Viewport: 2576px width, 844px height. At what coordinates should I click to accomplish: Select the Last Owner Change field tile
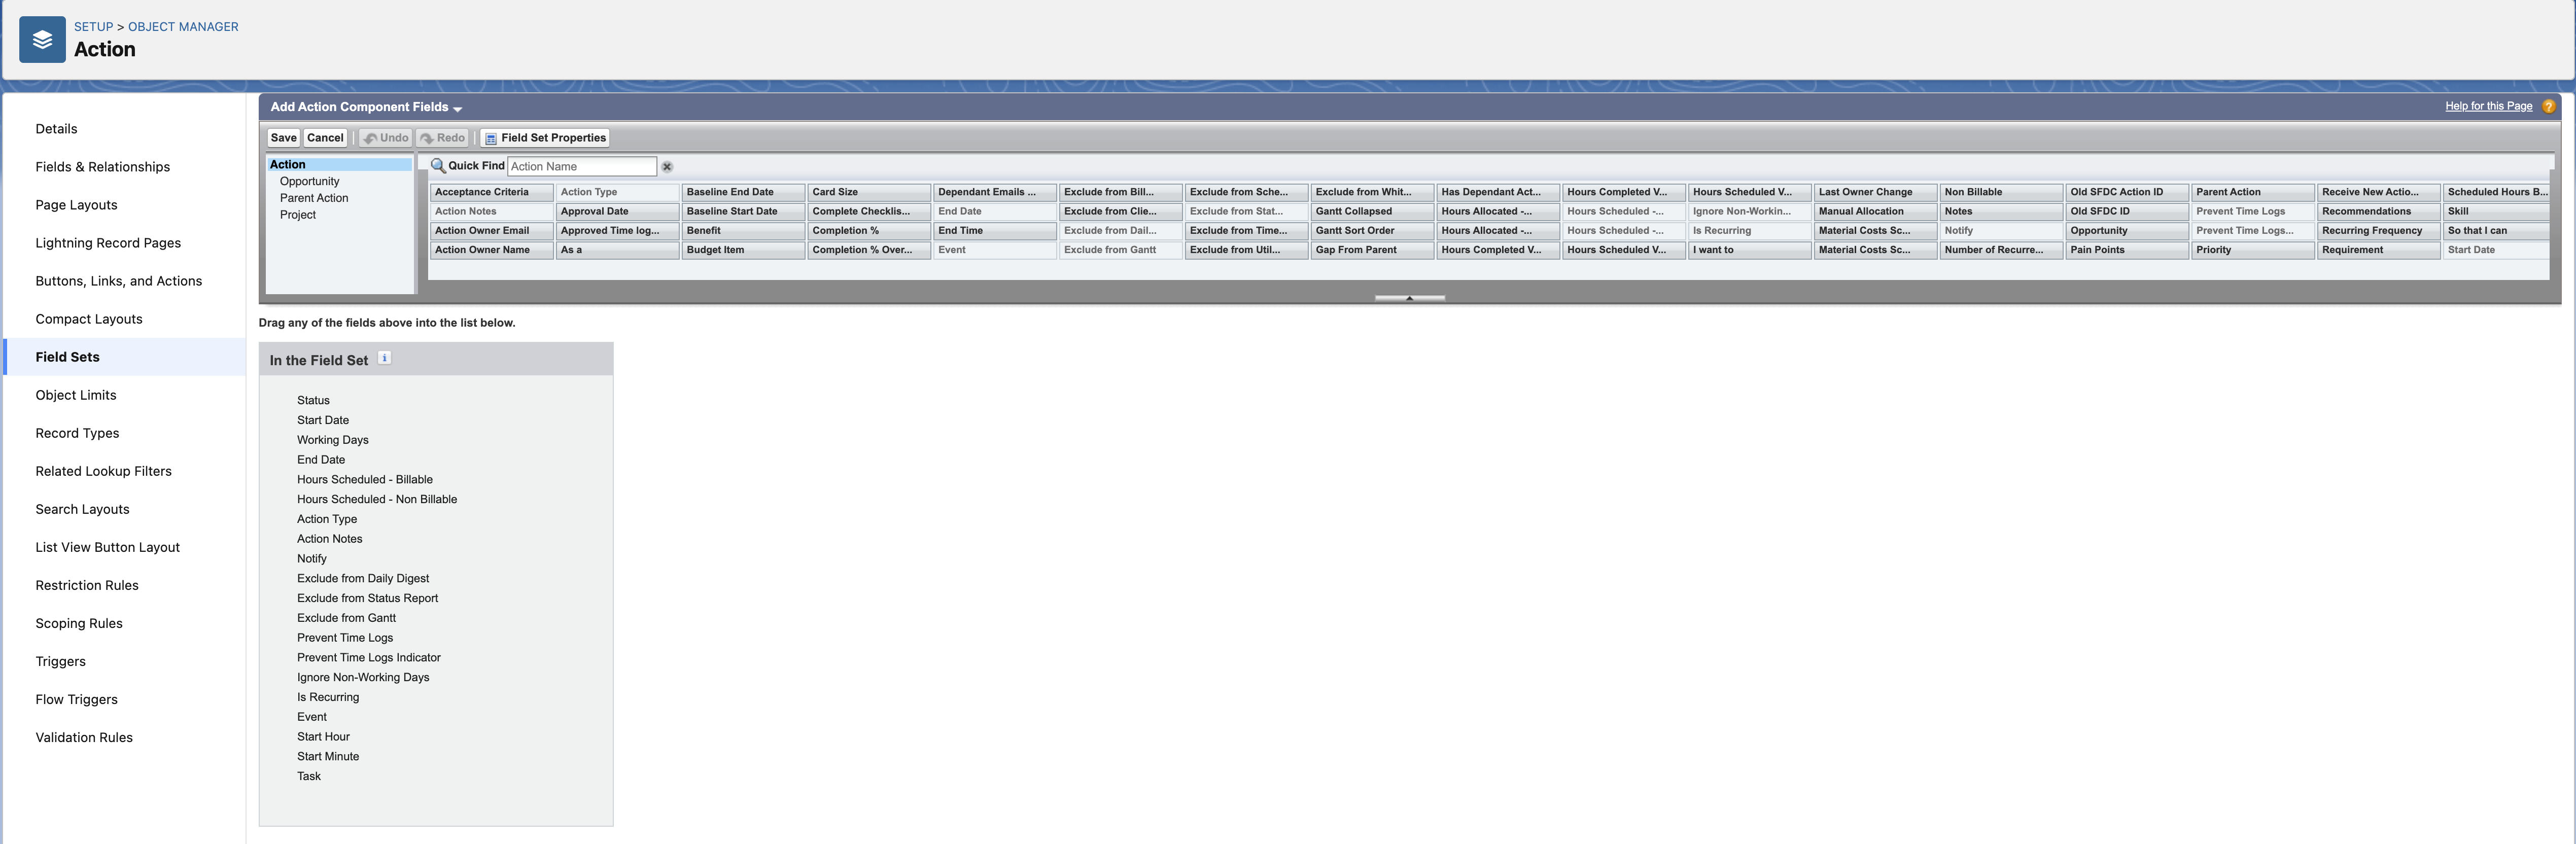(x=1875, y=192)
